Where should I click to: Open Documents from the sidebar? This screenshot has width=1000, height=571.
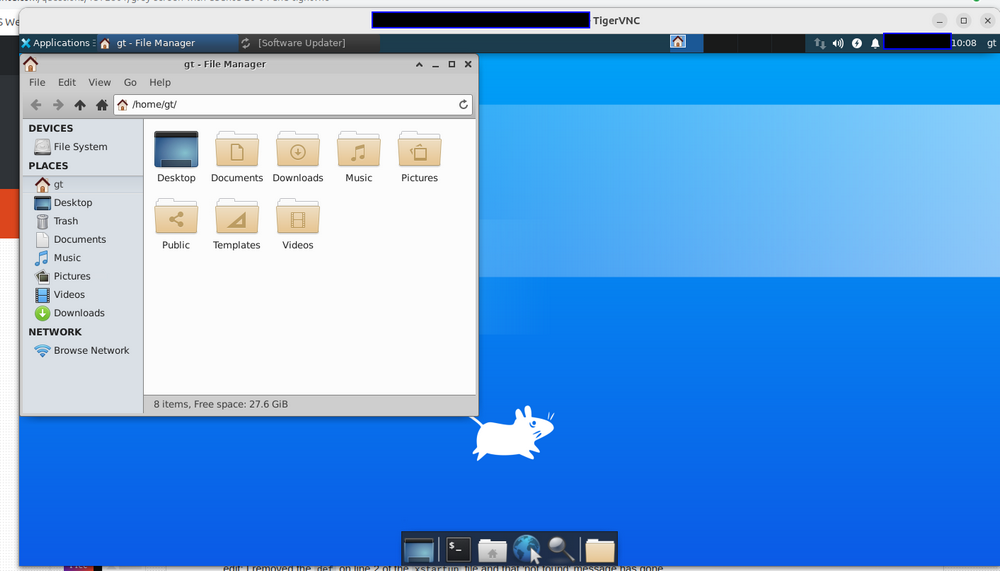[82, 240]
